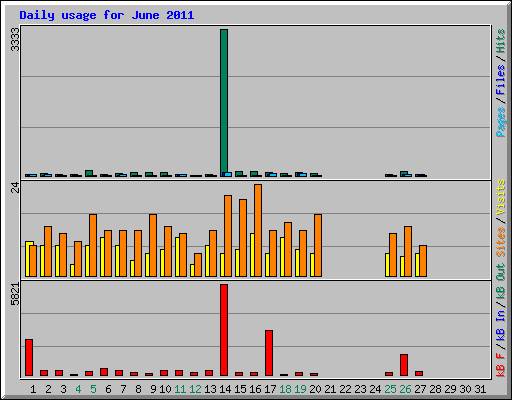This screenshot has height=400, width=512.
Task: Click the 'Hits' legend label
Action: coord(500,41)
